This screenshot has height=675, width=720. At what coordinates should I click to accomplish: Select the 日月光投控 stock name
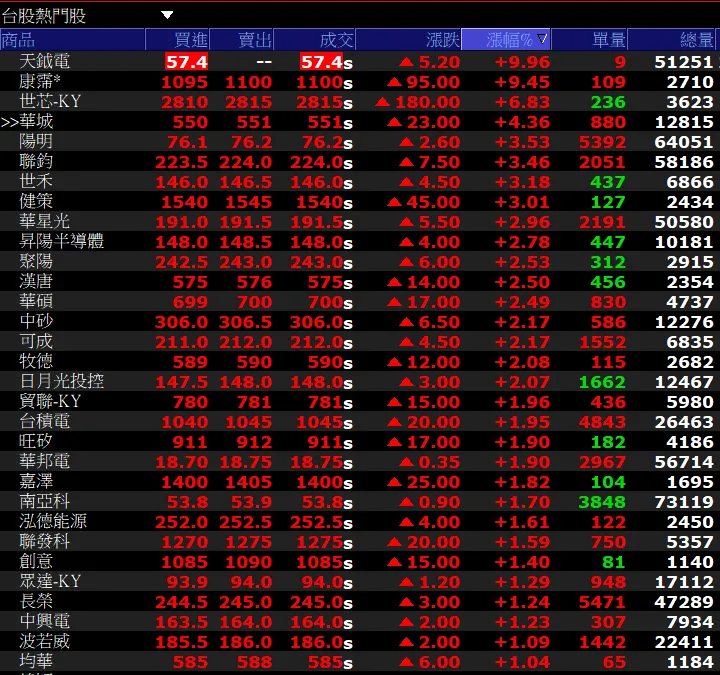[x=62, y=382]
